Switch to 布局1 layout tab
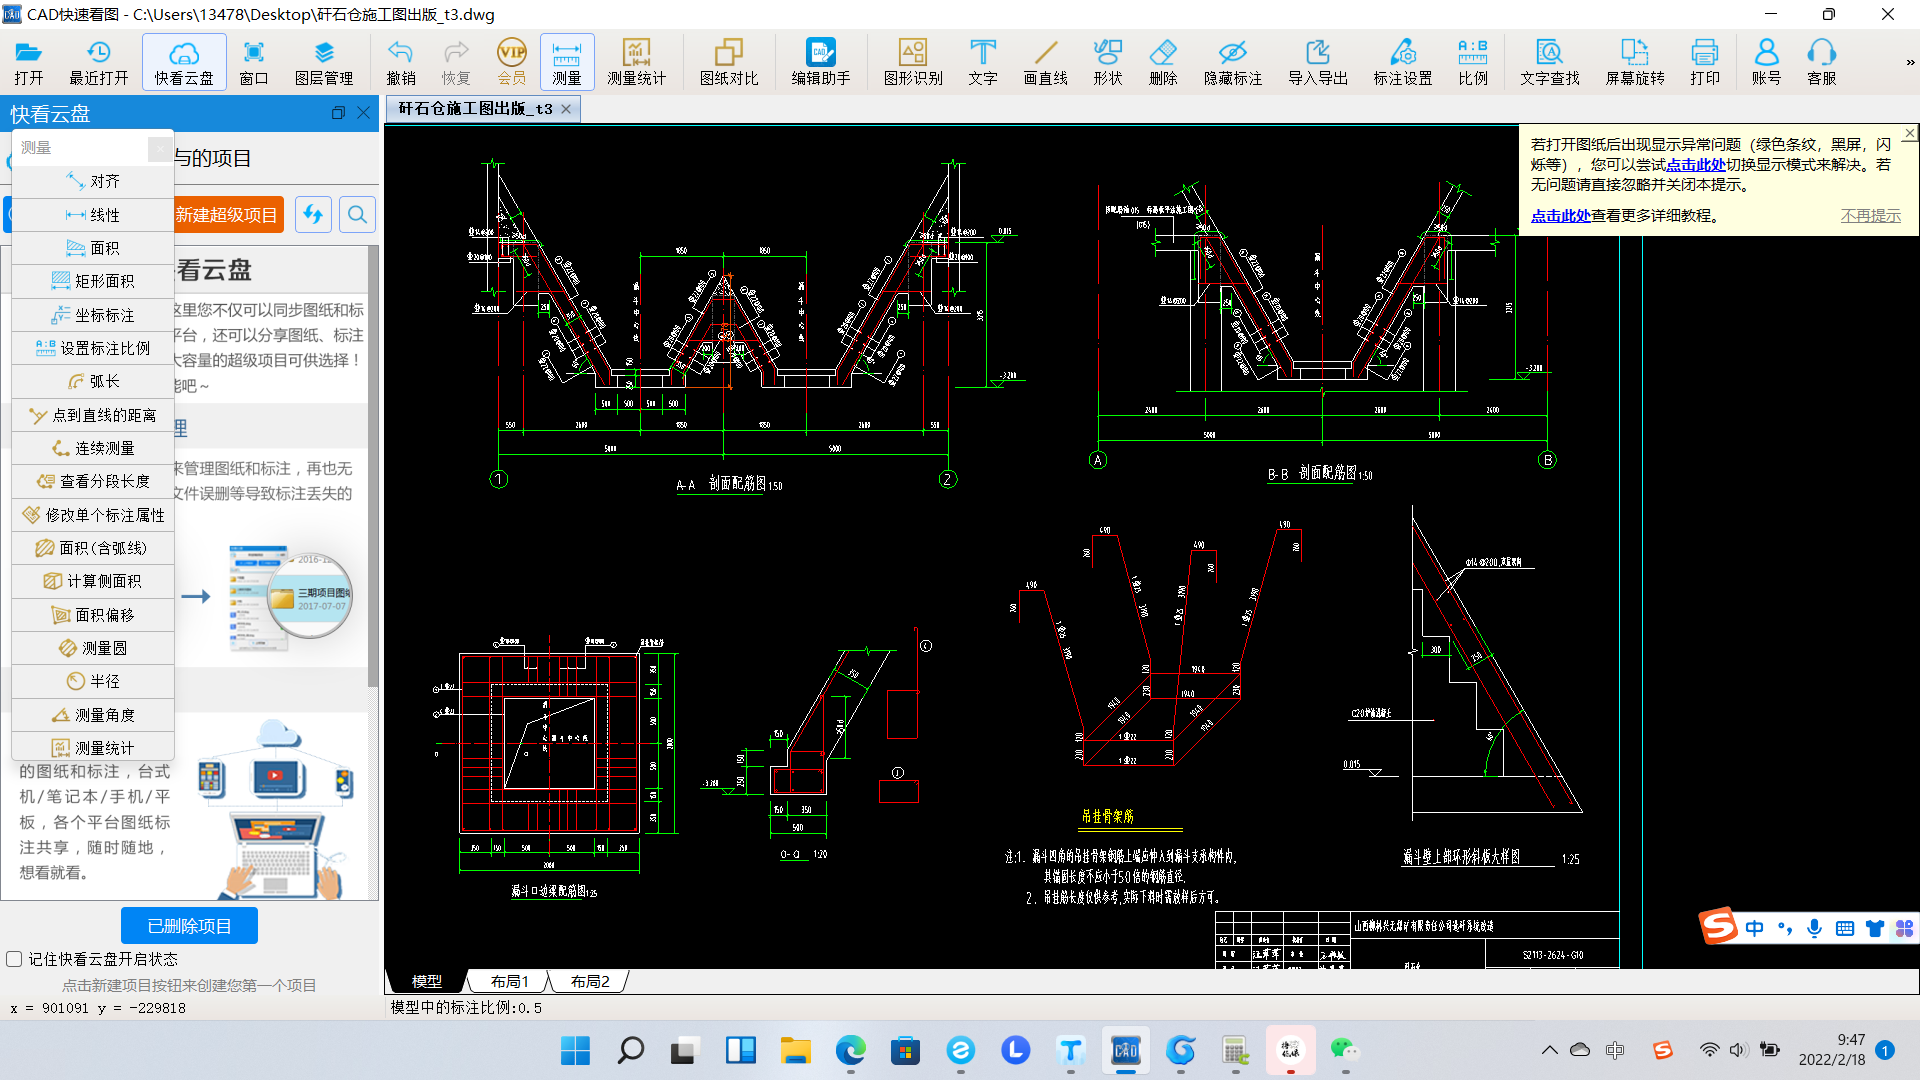 [509, 982]
